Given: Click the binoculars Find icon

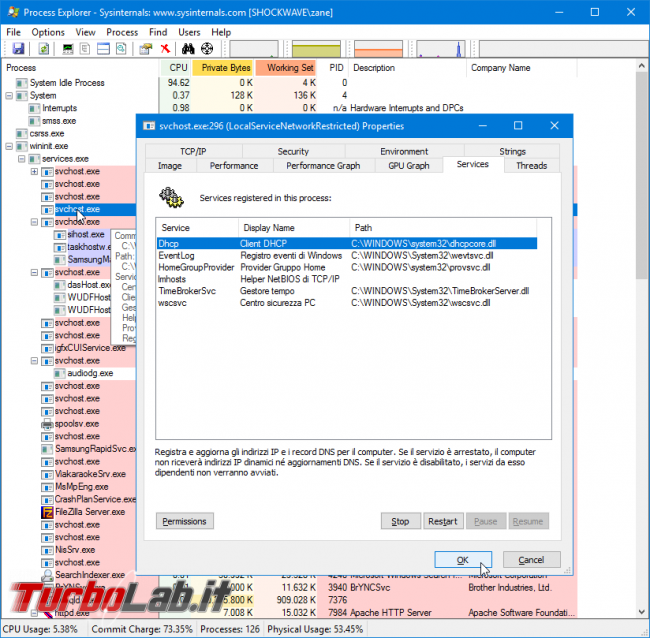Looking at the screenshot, I should click(x=188, y=49).
